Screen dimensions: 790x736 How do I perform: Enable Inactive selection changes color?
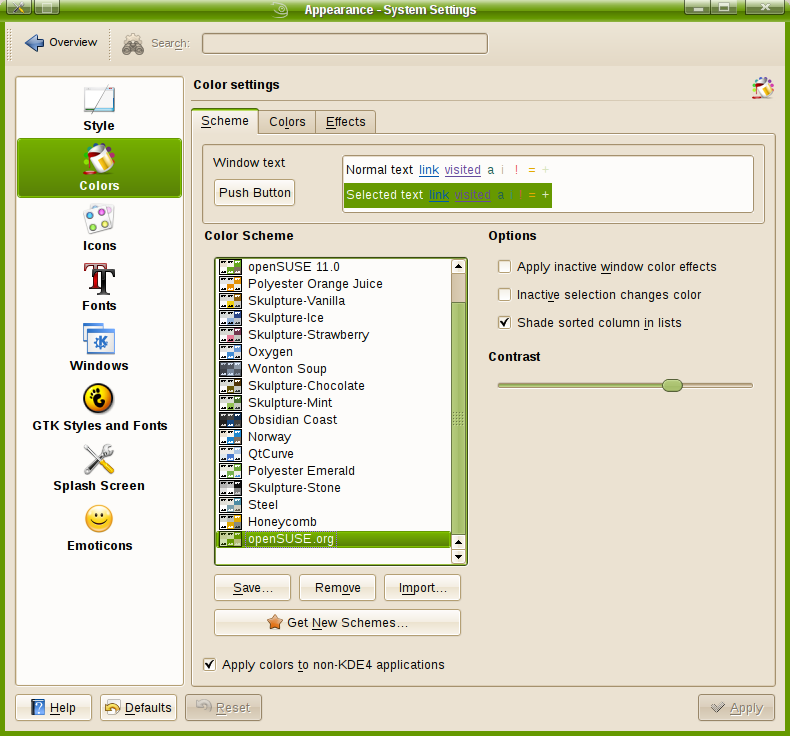tap(504, 294)
